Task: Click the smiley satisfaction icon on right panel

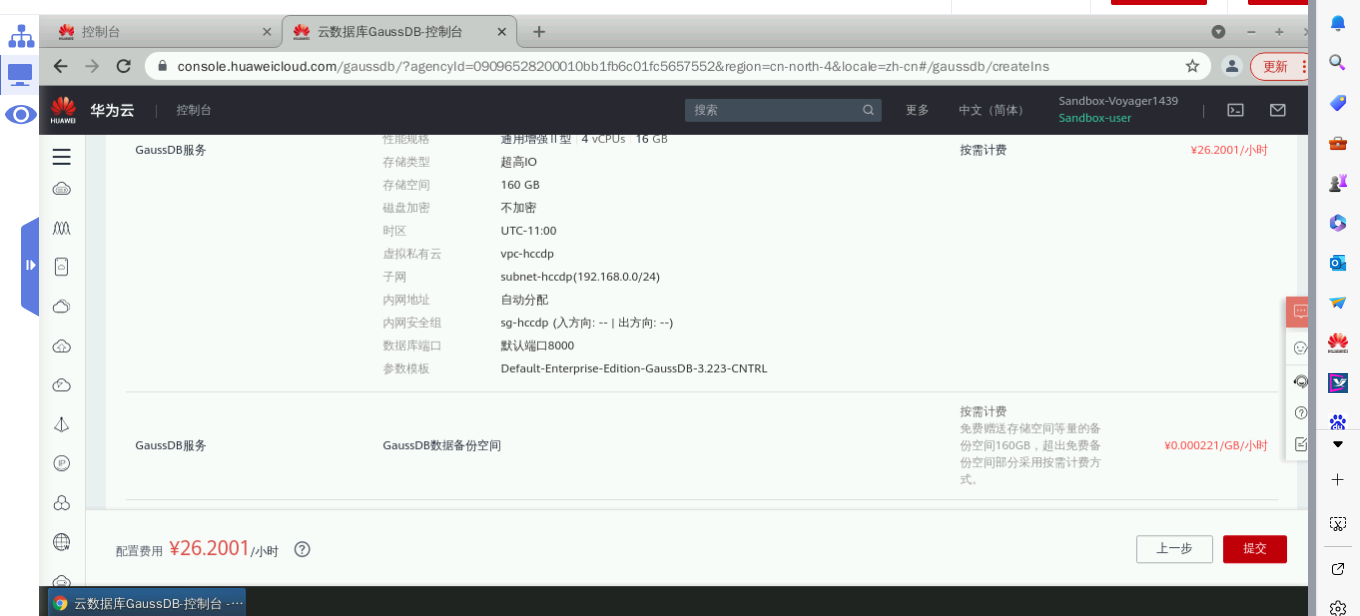Action: pos(1300,348)
